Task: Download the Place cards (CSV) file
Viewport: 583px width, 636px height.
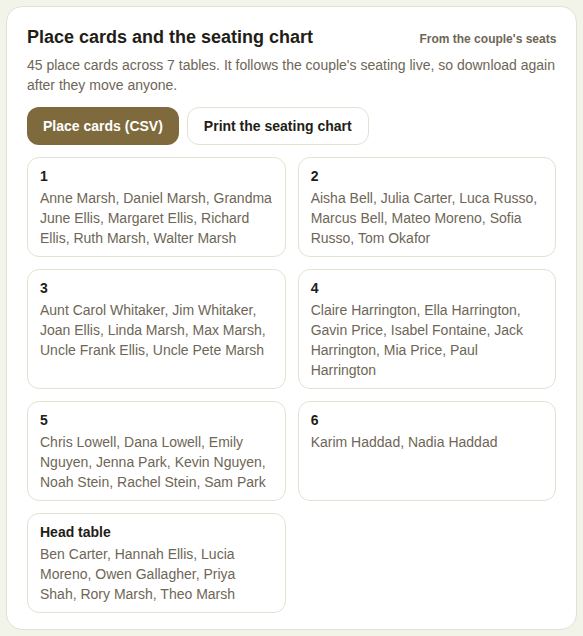Action: click(103, 126)
